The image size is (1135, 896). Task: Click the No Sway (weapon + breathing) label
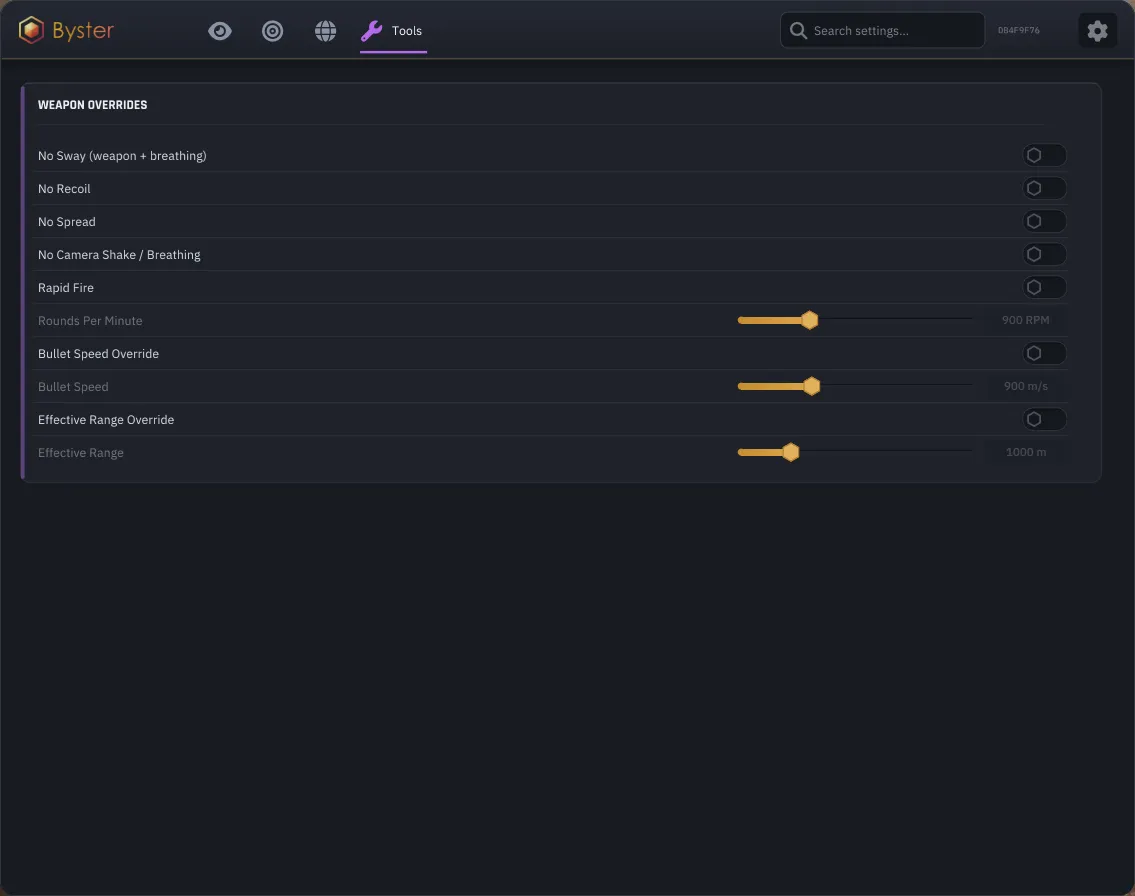pos(122,156)
